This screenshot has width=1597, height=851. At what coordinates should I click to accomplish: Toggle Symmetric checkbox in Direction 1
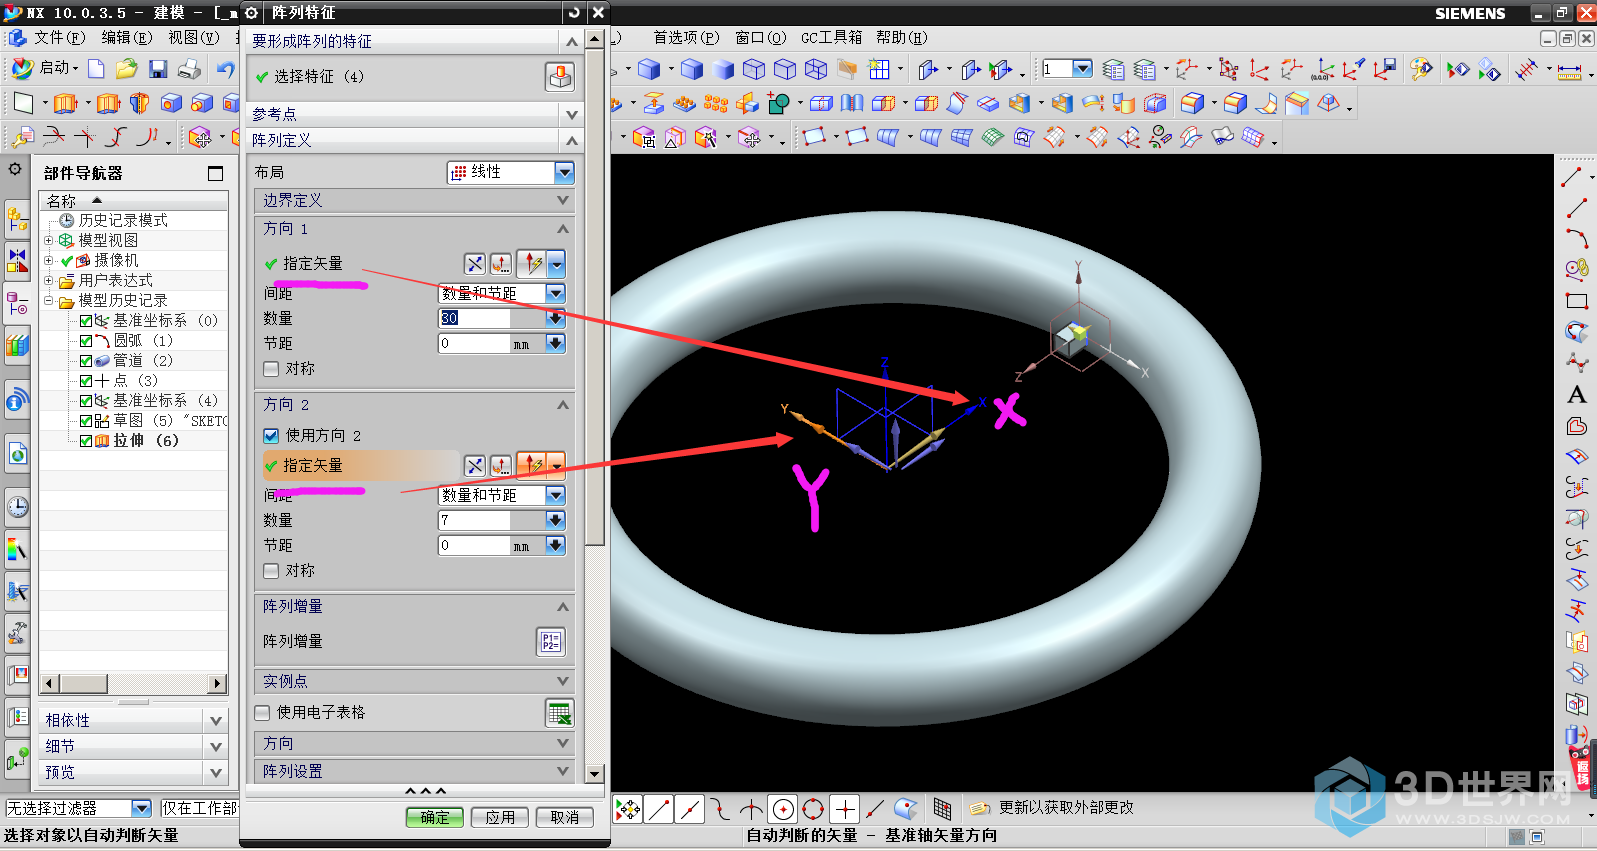click(271, 369)
